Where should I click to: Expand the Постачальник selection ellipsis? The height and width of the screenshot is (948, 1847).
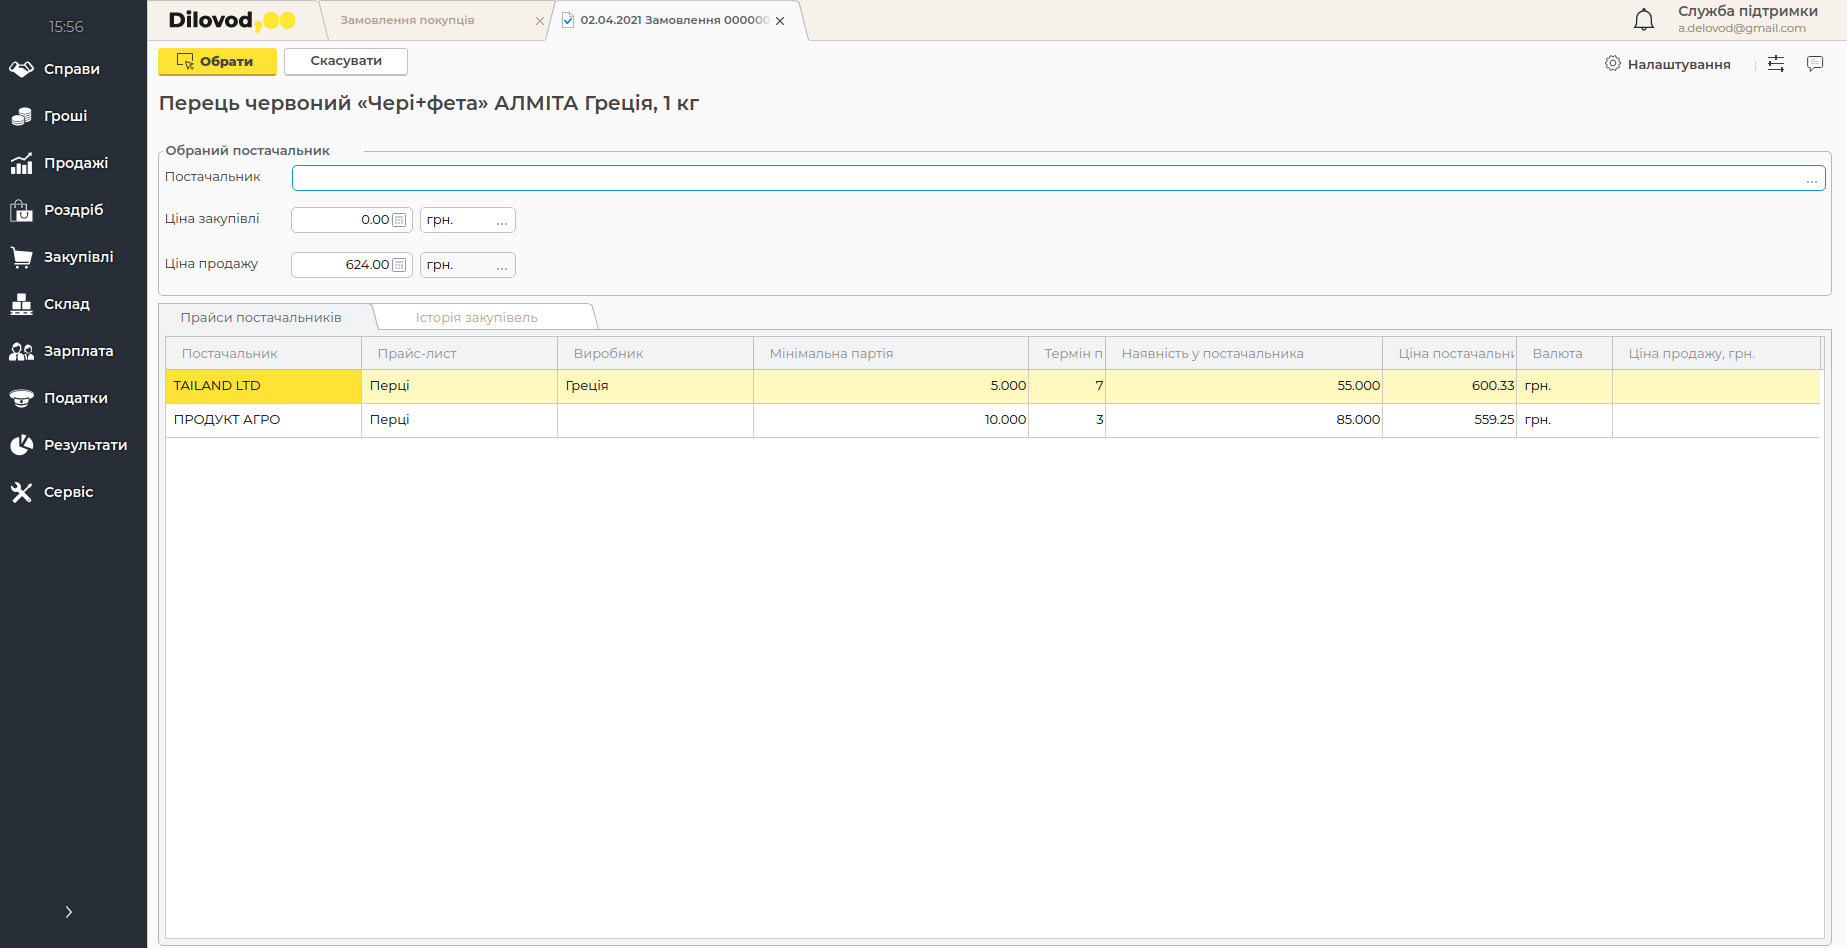pyautogui.click(x=1811, y=179)
